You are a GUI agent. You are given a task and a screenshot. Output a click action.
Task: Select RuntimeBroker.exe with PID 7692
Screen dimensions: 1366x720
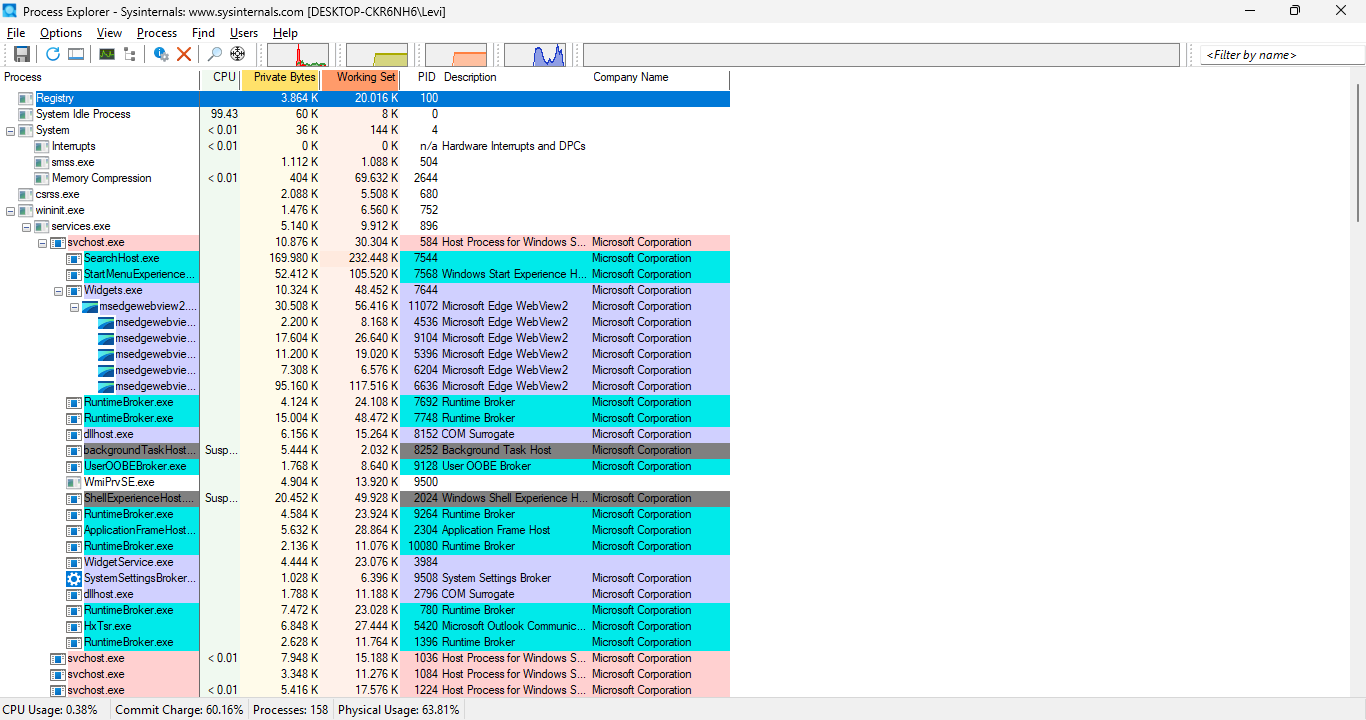coord(365,402)
